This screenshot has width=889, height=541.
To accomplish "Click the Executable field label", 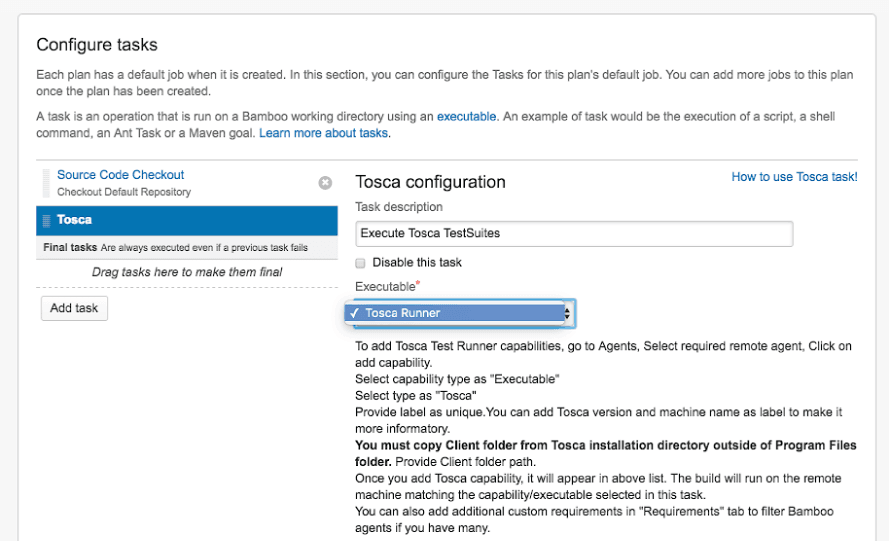I will pyautogui.click(x=385, y=287).
